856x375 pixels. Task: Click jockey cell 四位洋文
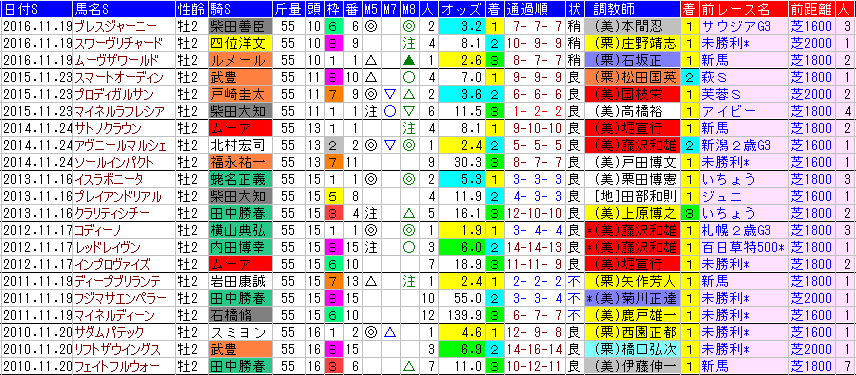click(240, 43)
